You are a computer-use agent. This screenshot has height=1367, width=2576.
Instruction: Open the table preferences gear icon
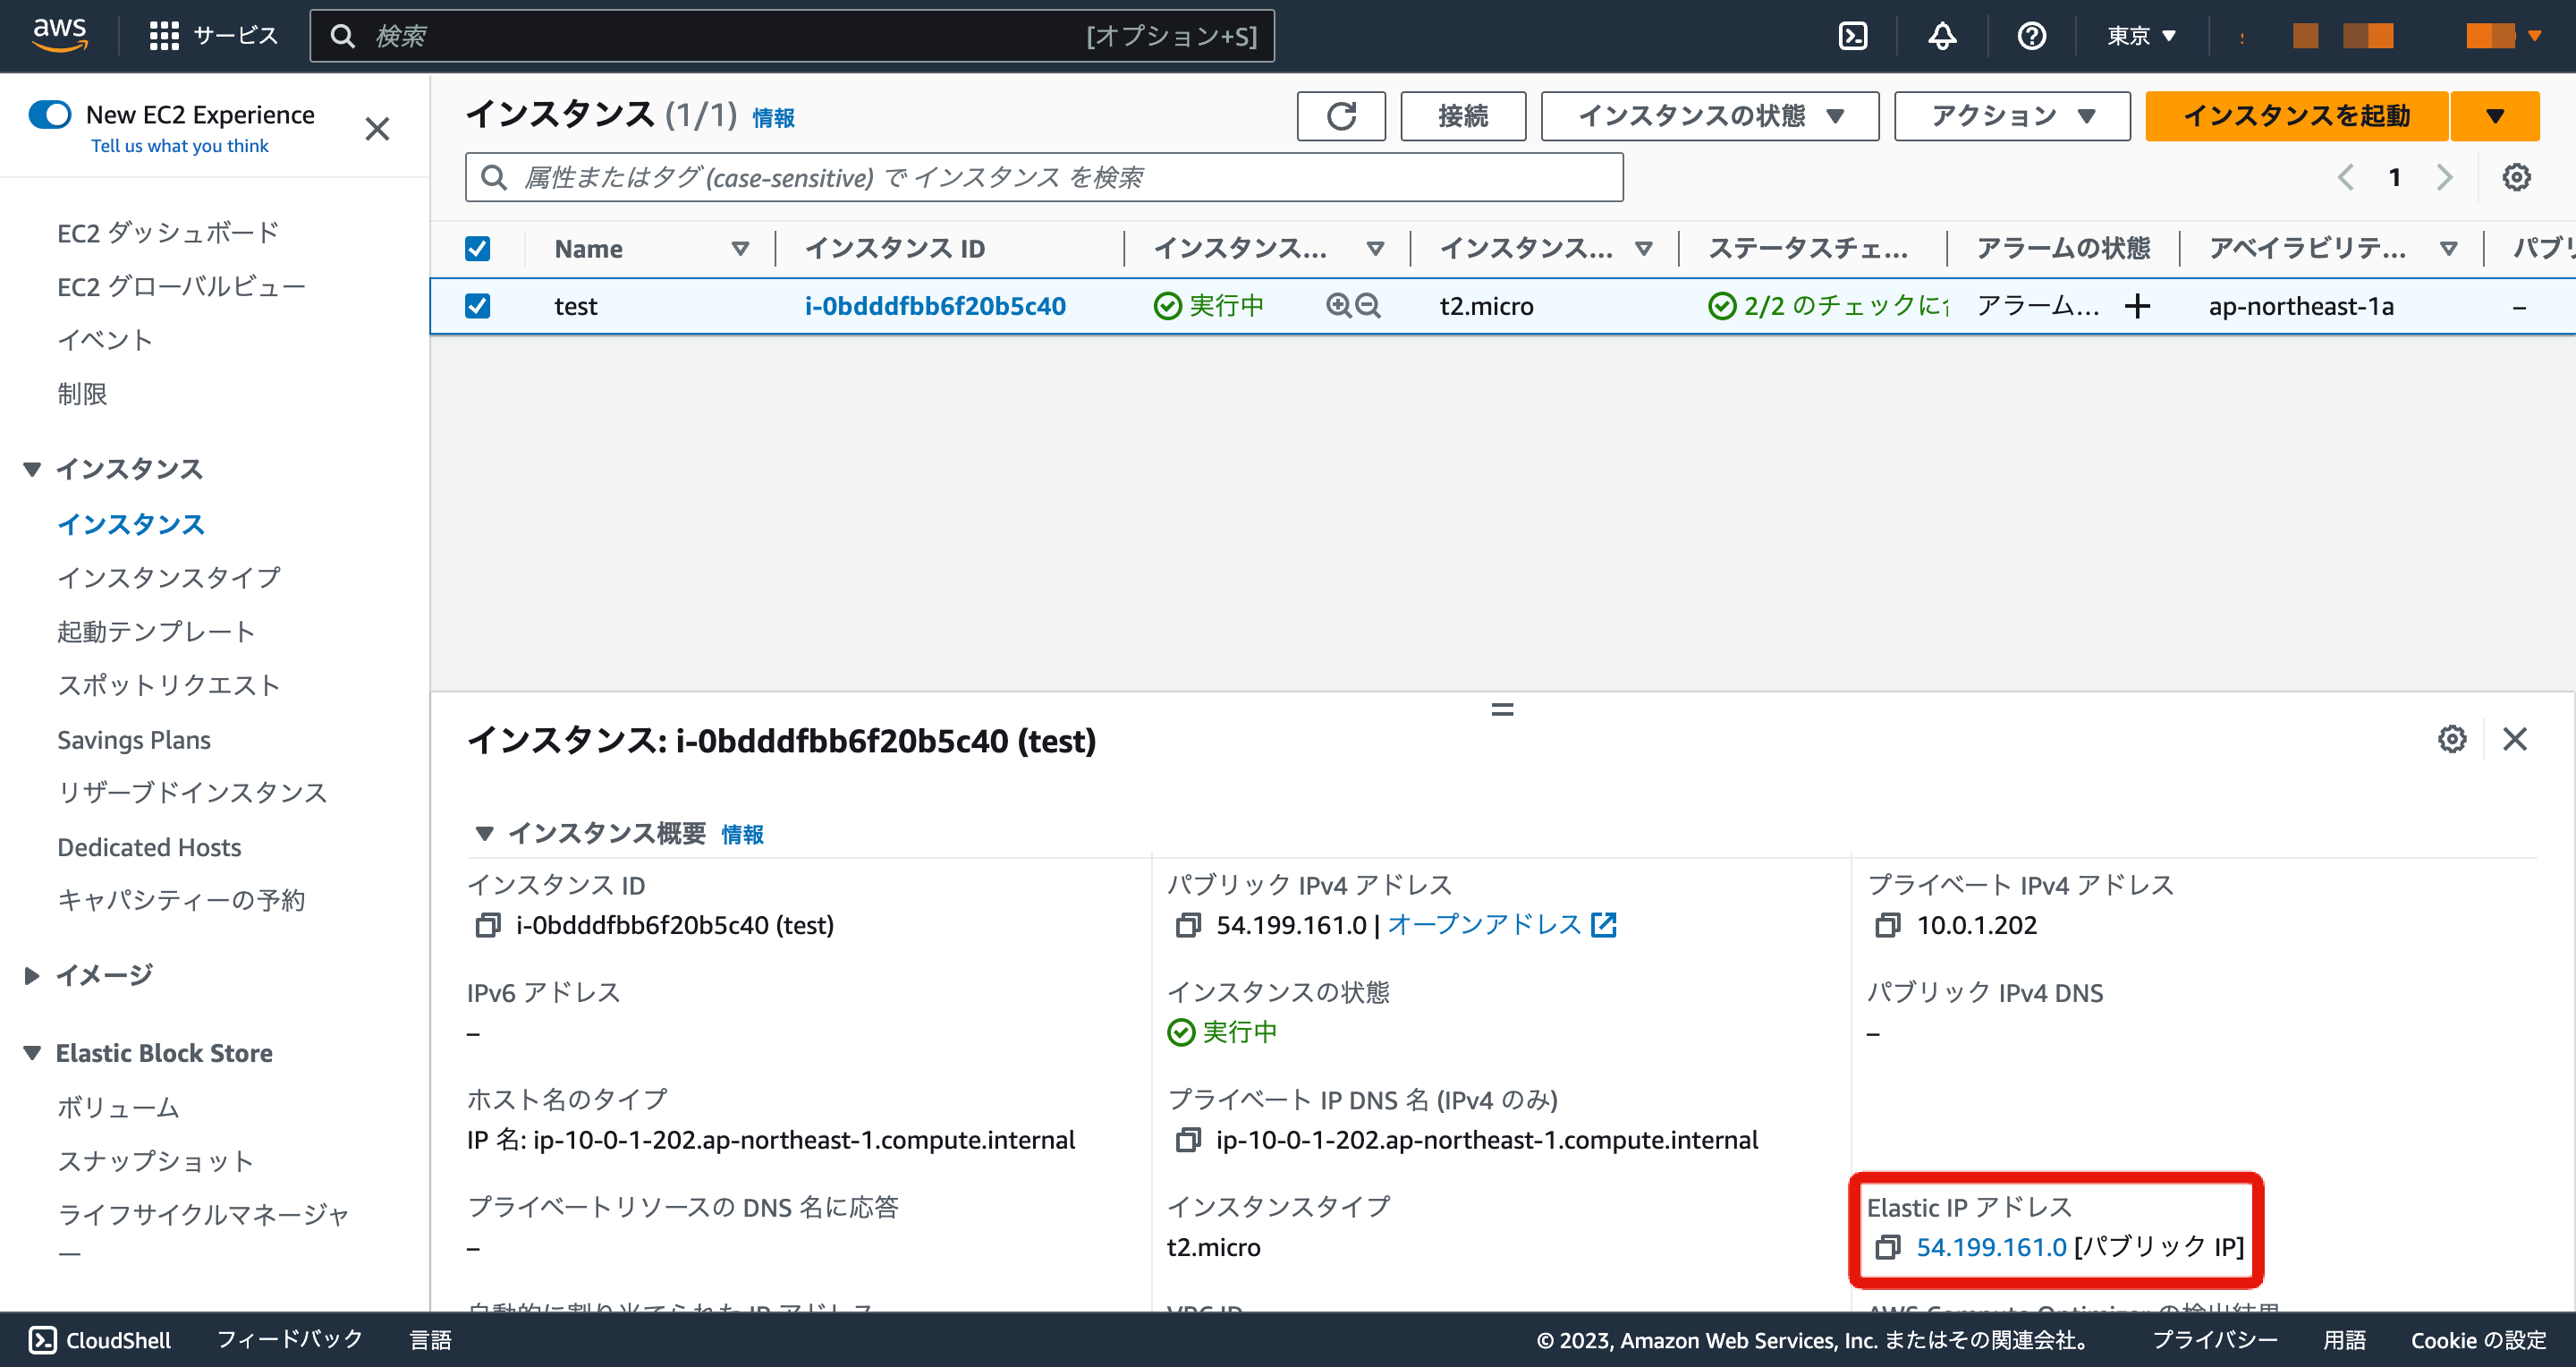2516,177
